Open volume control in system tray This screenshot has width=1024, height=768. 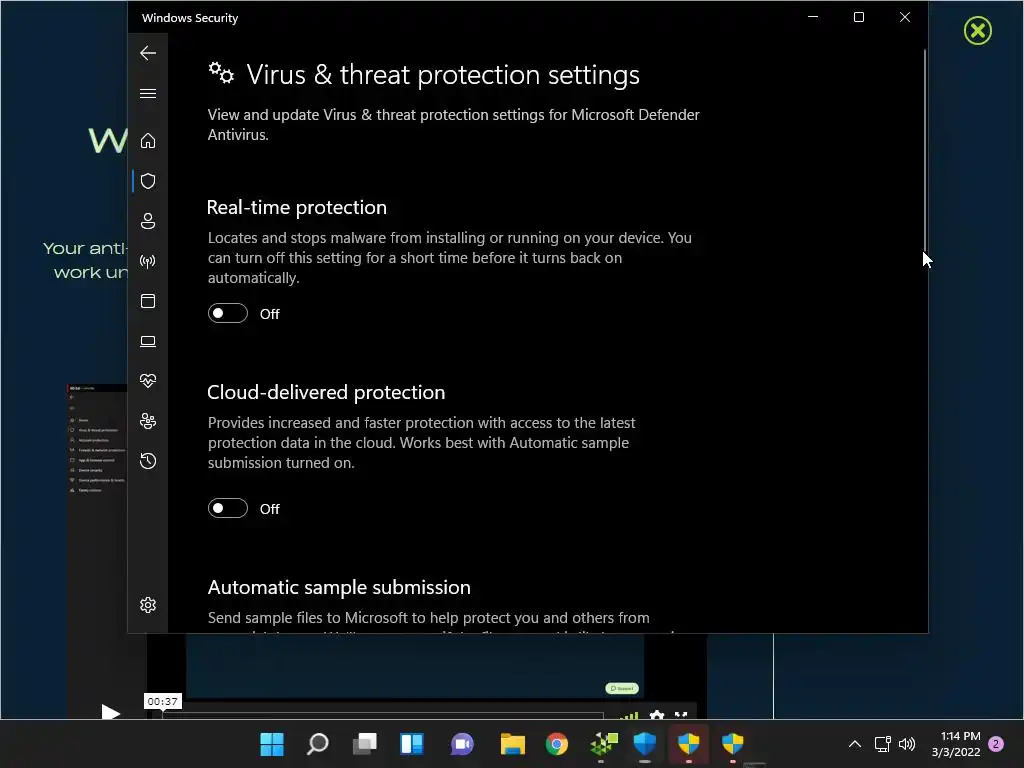[x=907, y=744]
